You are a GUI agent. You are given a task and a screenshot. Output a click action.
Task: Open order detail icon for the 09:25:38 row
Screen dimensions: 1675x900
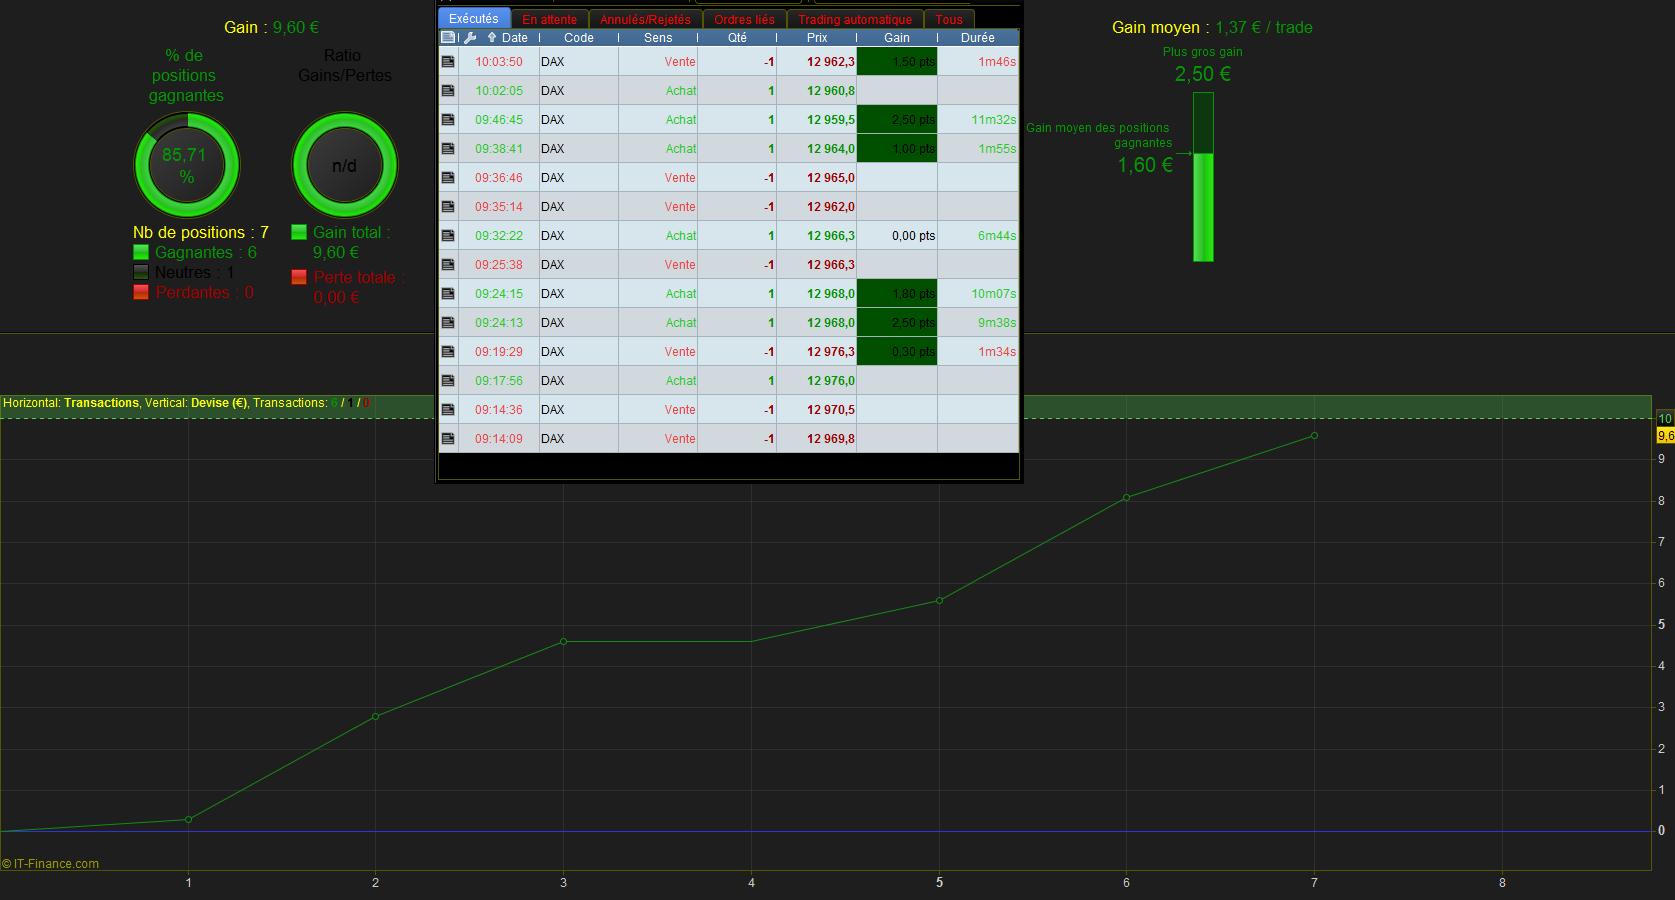coord(448,265)
